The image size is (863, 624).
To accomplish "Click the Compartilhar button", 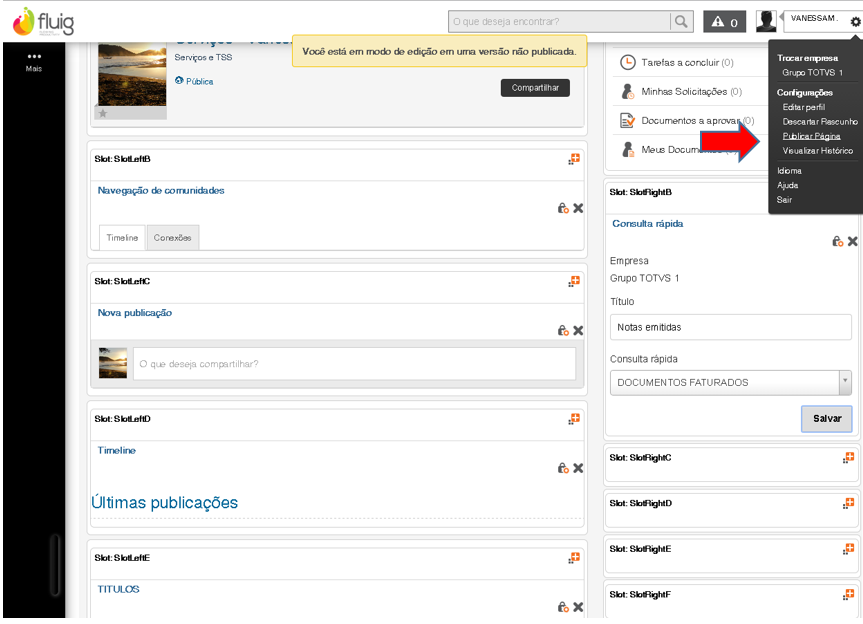I will point(535,87).
